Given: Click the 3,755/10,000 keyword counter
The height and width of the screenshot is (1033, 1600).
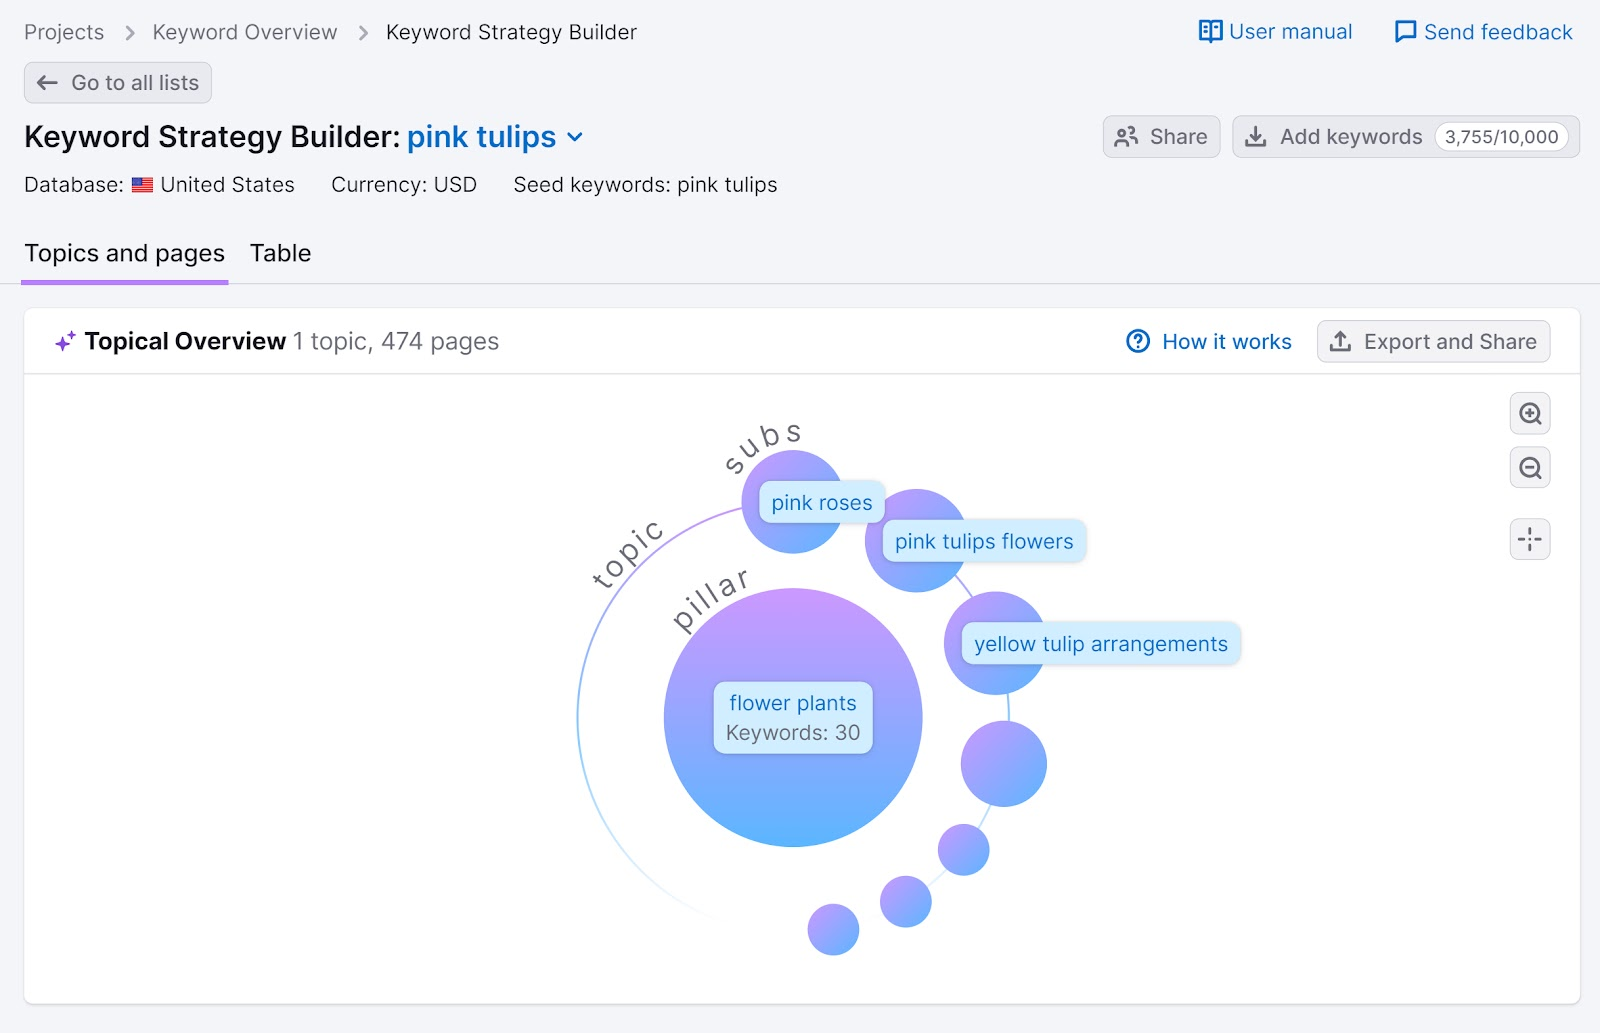Looking at the screenshot, I should (x=1501, y=137).
